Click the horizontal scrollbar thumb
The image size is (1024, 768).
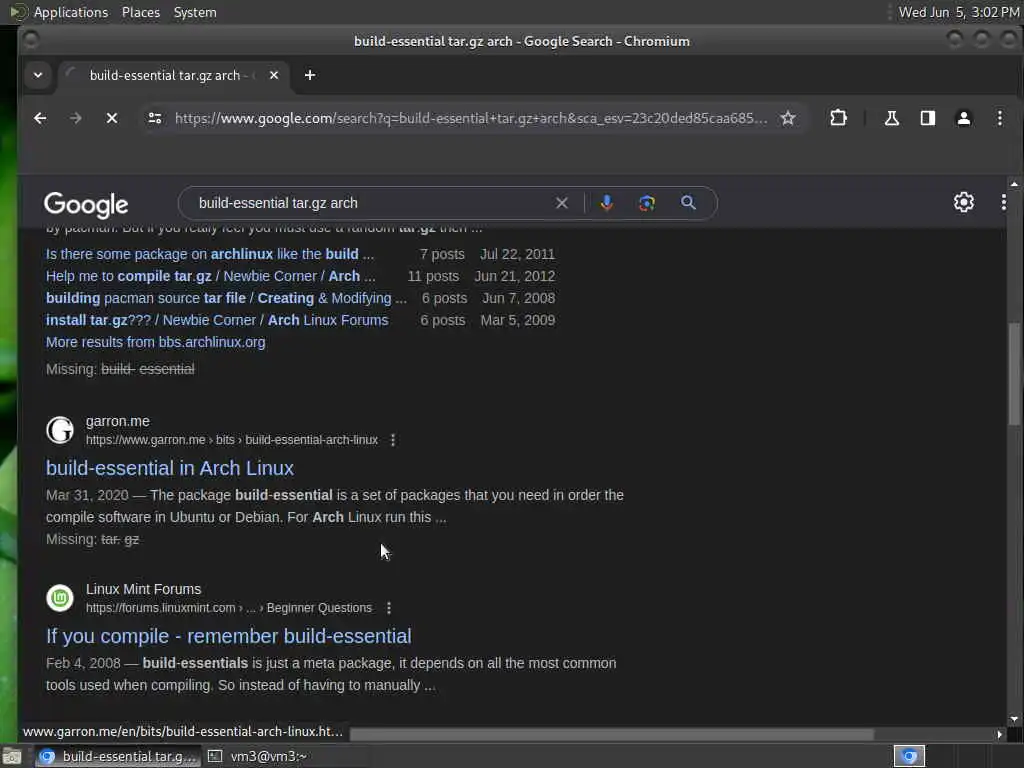pyautogui.click(x=612, y=735)
